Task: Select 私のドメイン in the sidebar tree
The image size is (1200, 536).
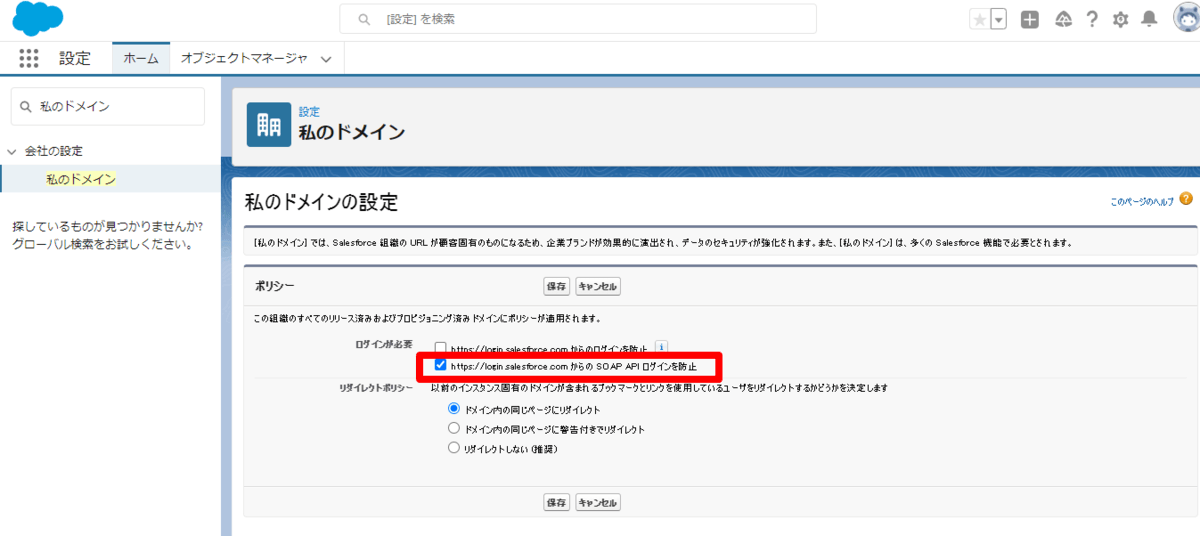Action: (81, 179)
